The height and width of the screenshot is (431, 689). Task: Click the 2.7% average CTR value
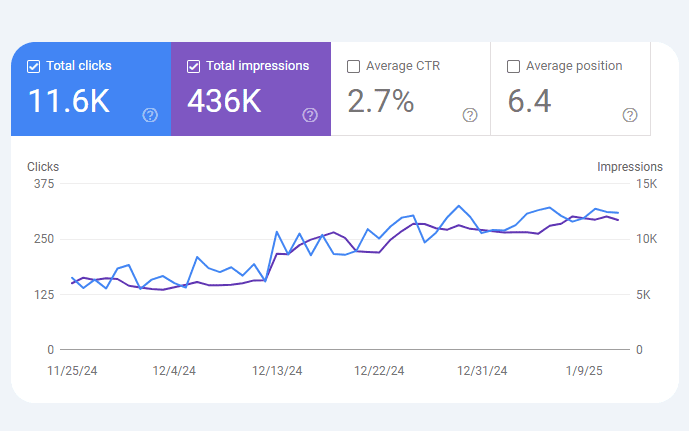(x=380, y=101)
